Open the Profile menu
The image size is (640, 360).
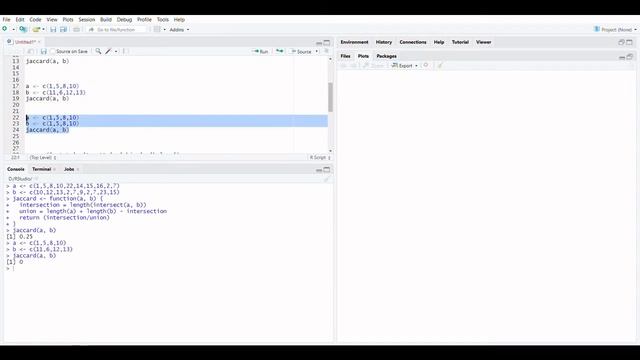coord(144,19)
